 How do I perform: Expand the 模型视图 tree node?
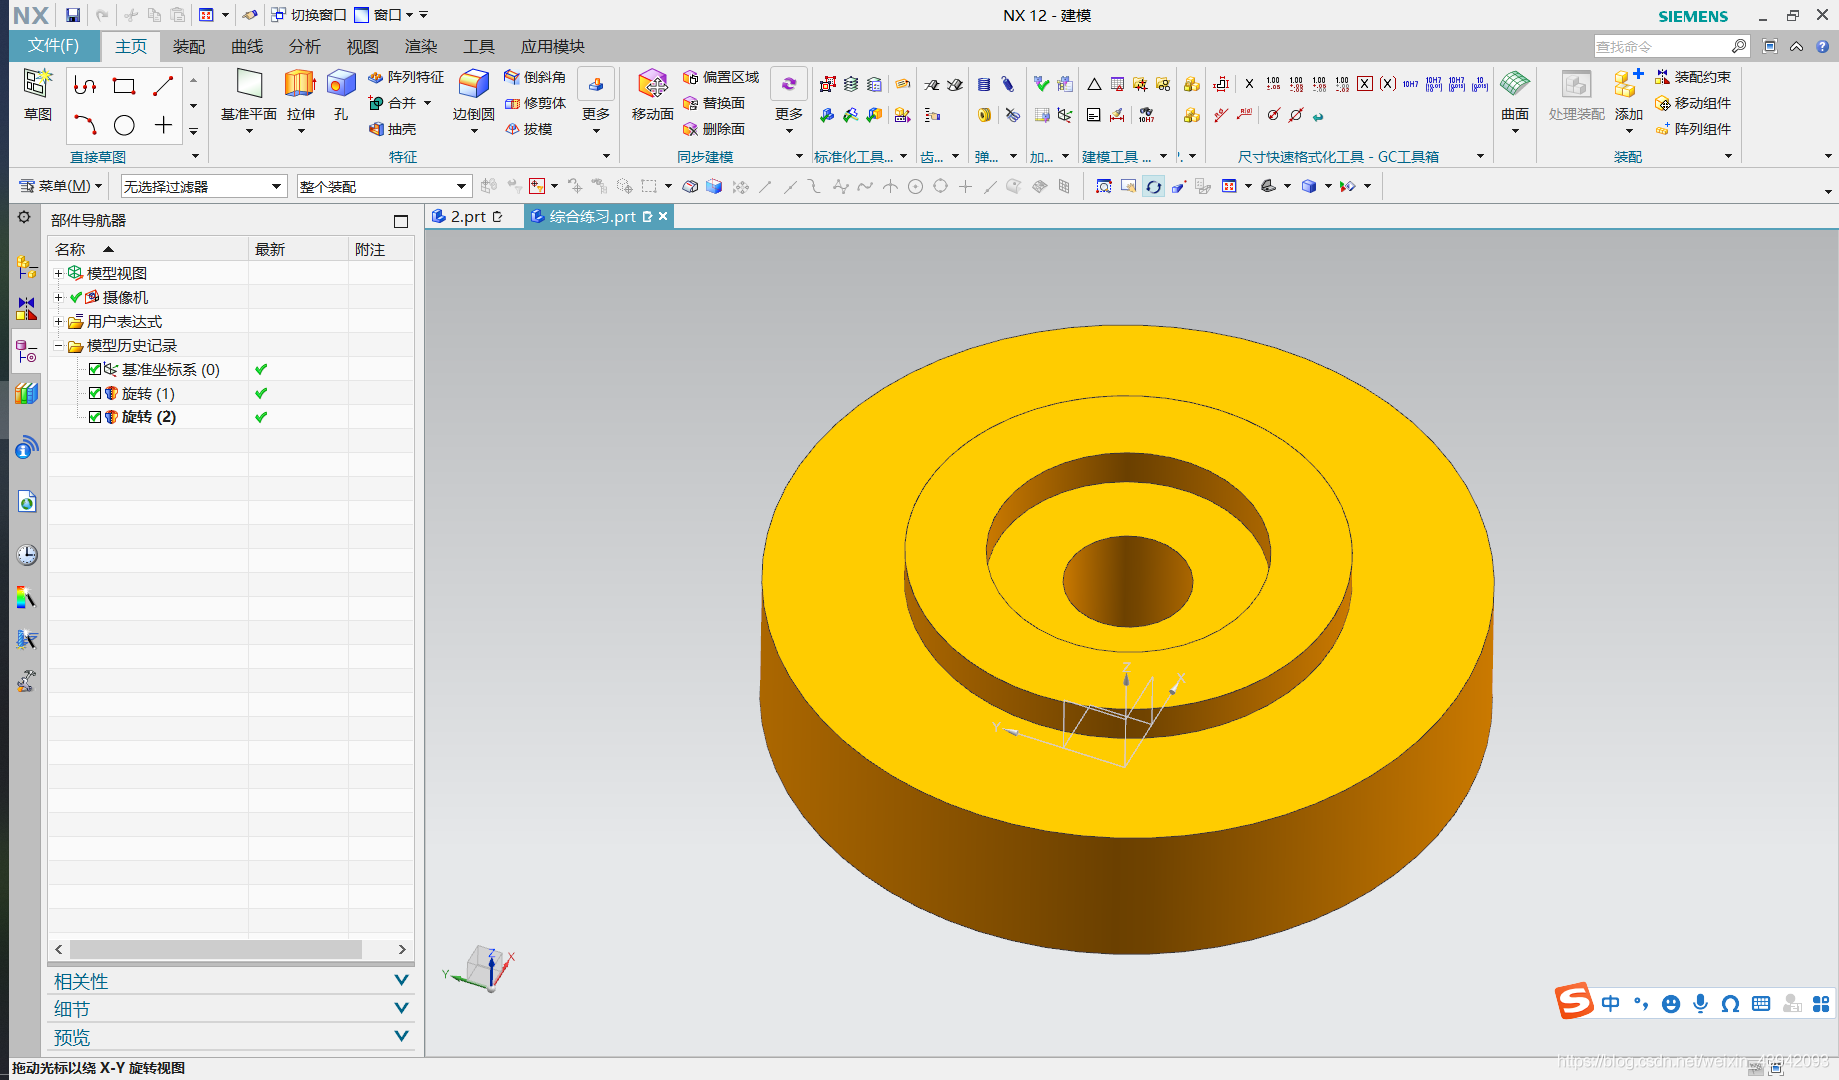tap(58, 273)
